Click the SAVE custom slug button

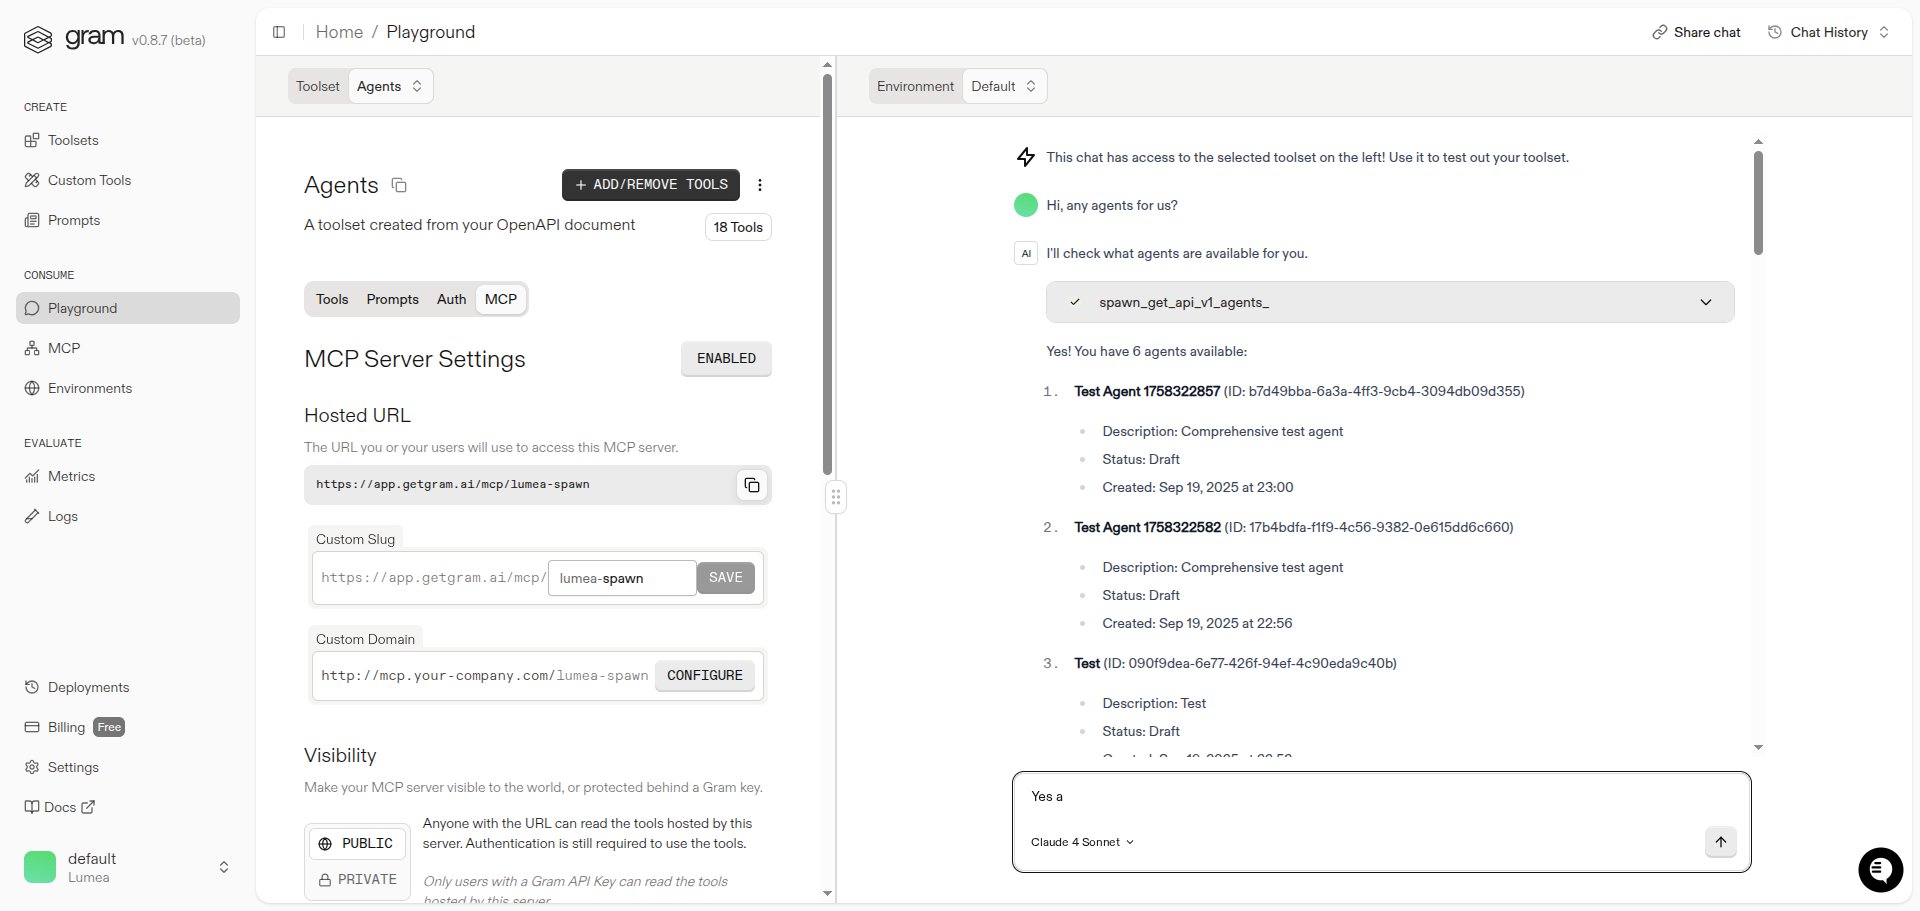[726, 578]
